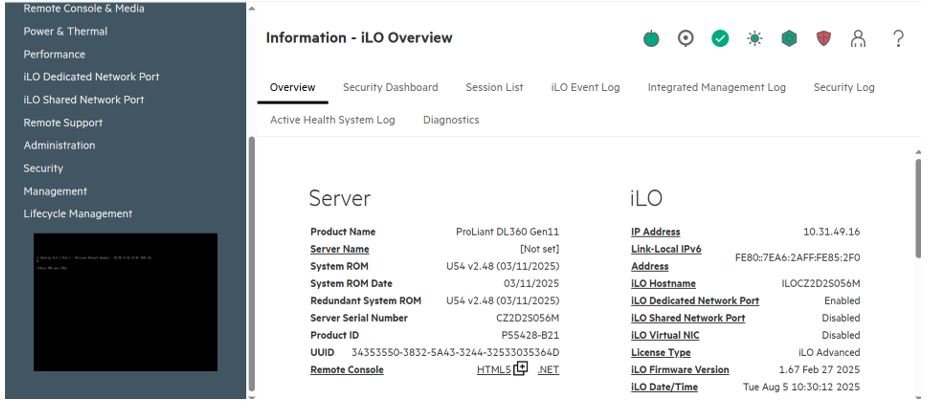
Task: Open the iLO Event Log tab
Action: 586,88
